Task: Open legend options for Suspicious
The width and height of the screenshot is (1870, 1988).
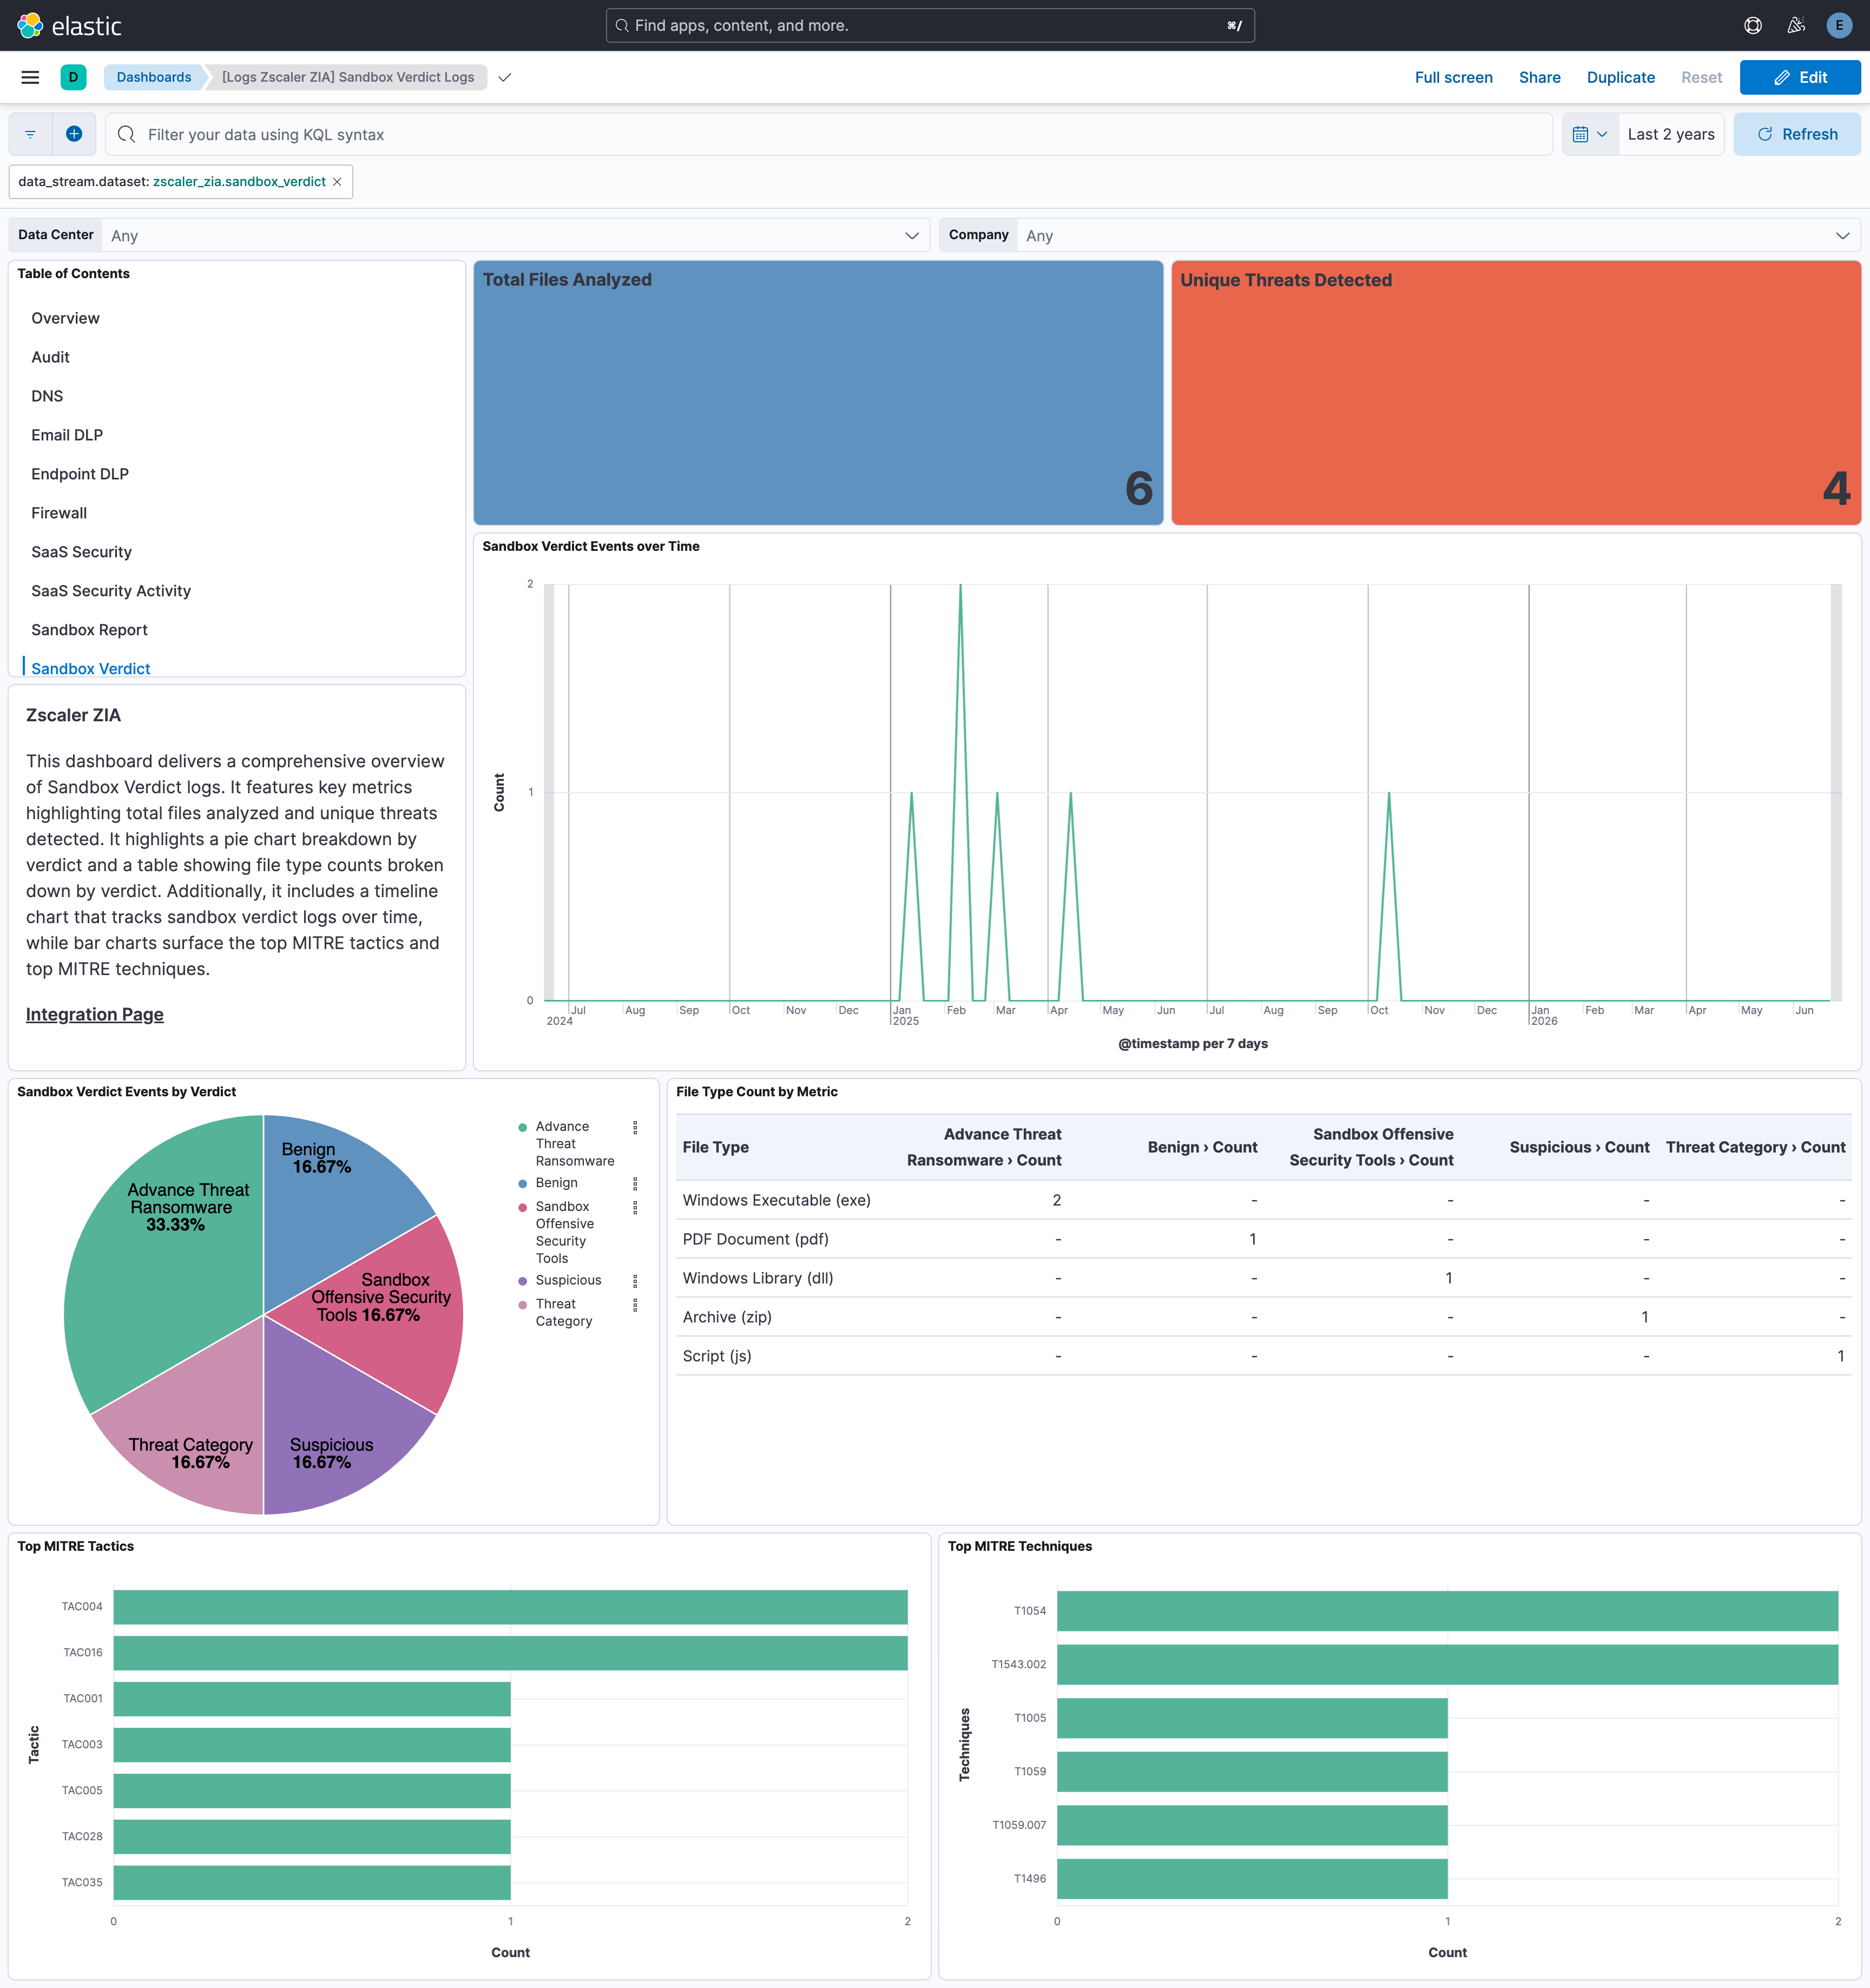Action: [635, 1281]
